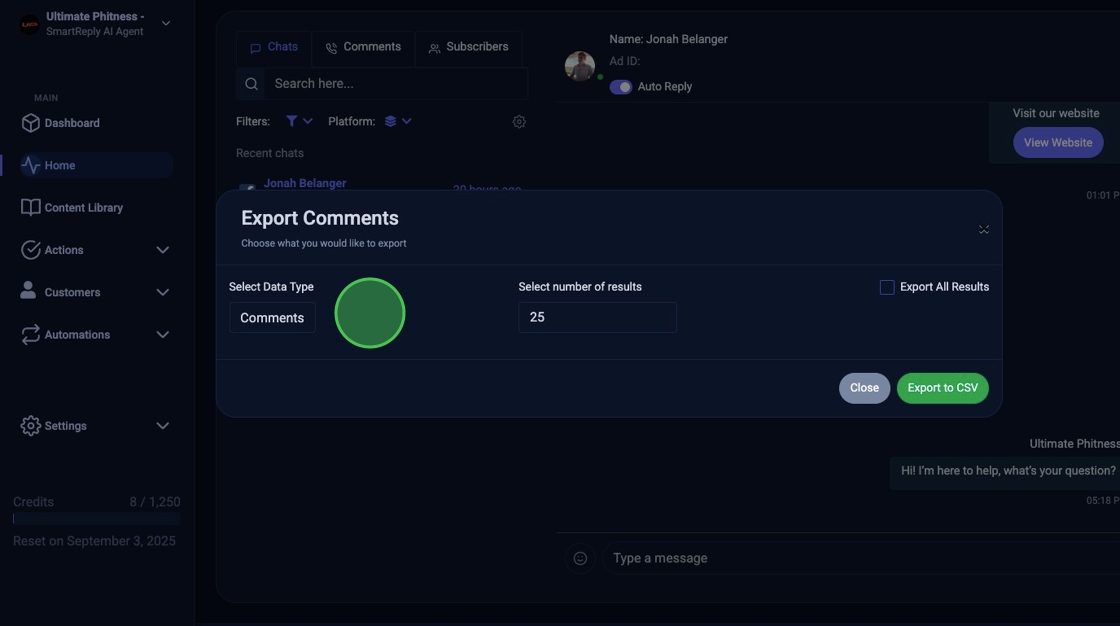Click Export to CSV button
This screenshot has height=626, width=1120.
pos(942,388)
